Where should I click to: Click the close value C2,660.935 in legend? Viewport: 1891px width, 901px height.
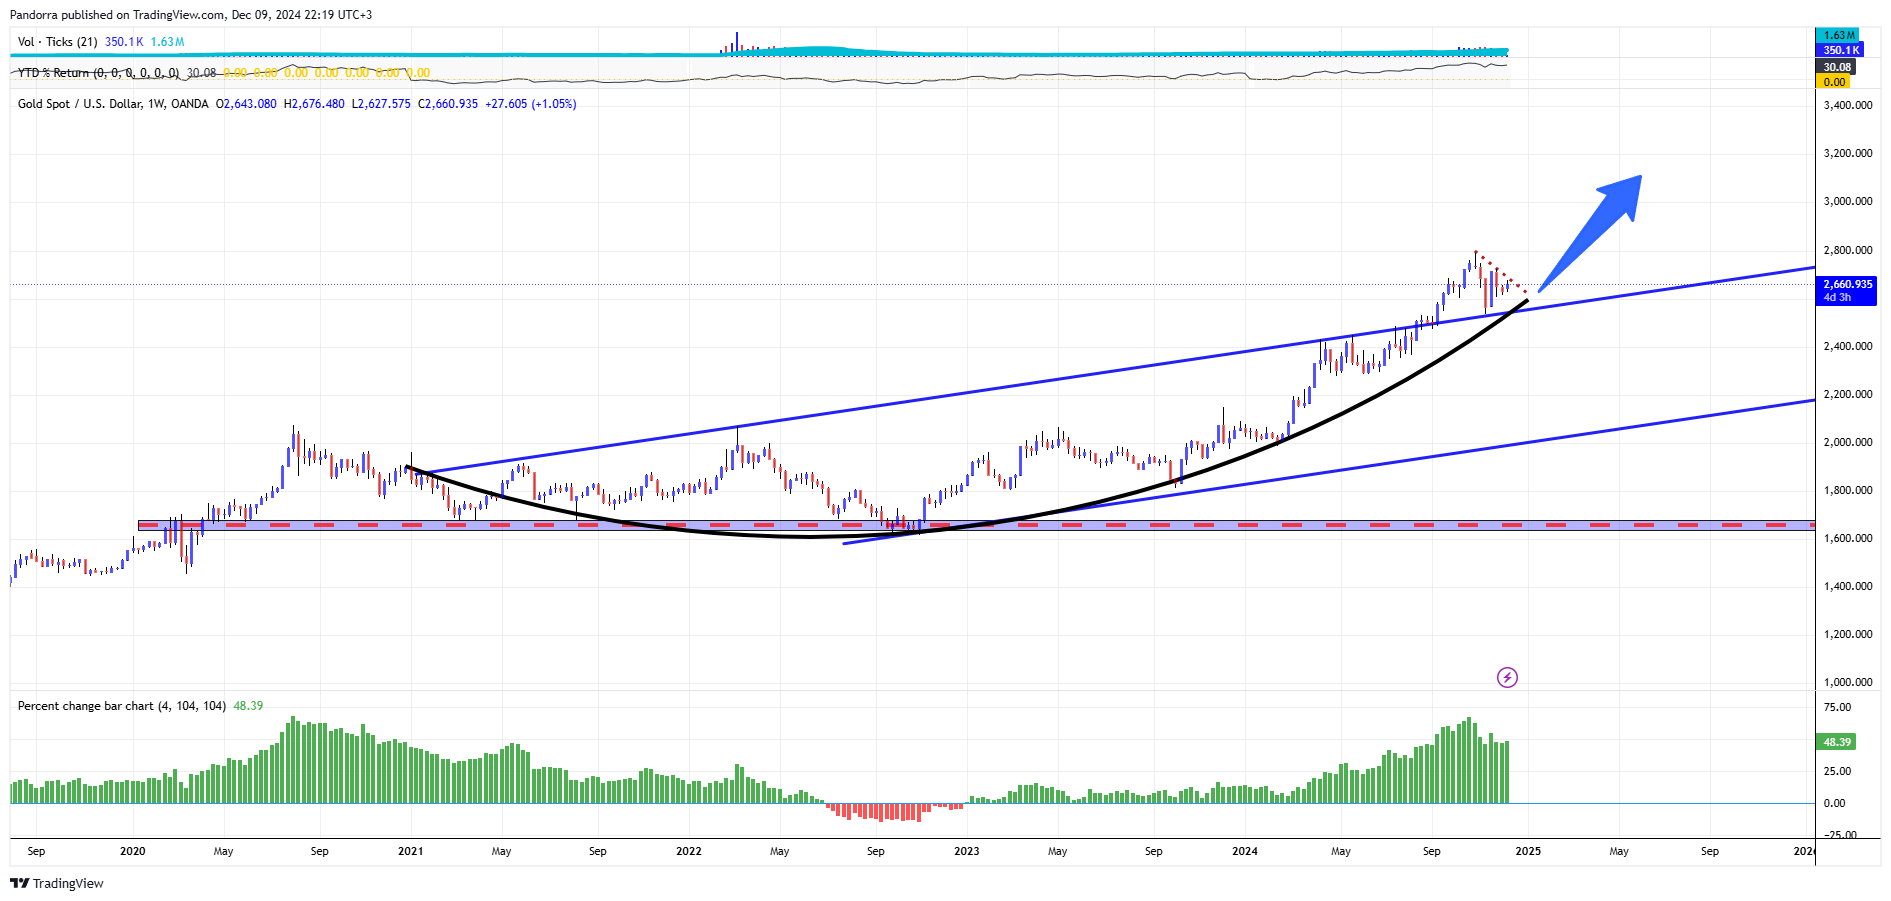point(448,104)
